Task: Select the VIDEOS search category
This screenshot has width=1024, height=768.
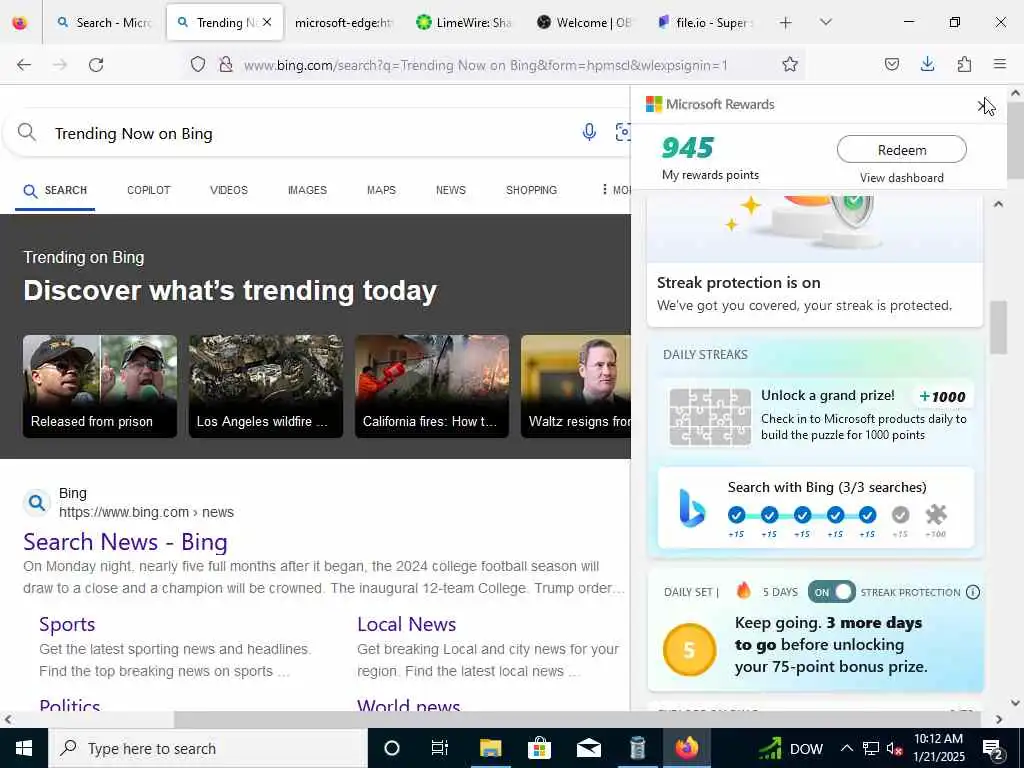Action: 229,190
